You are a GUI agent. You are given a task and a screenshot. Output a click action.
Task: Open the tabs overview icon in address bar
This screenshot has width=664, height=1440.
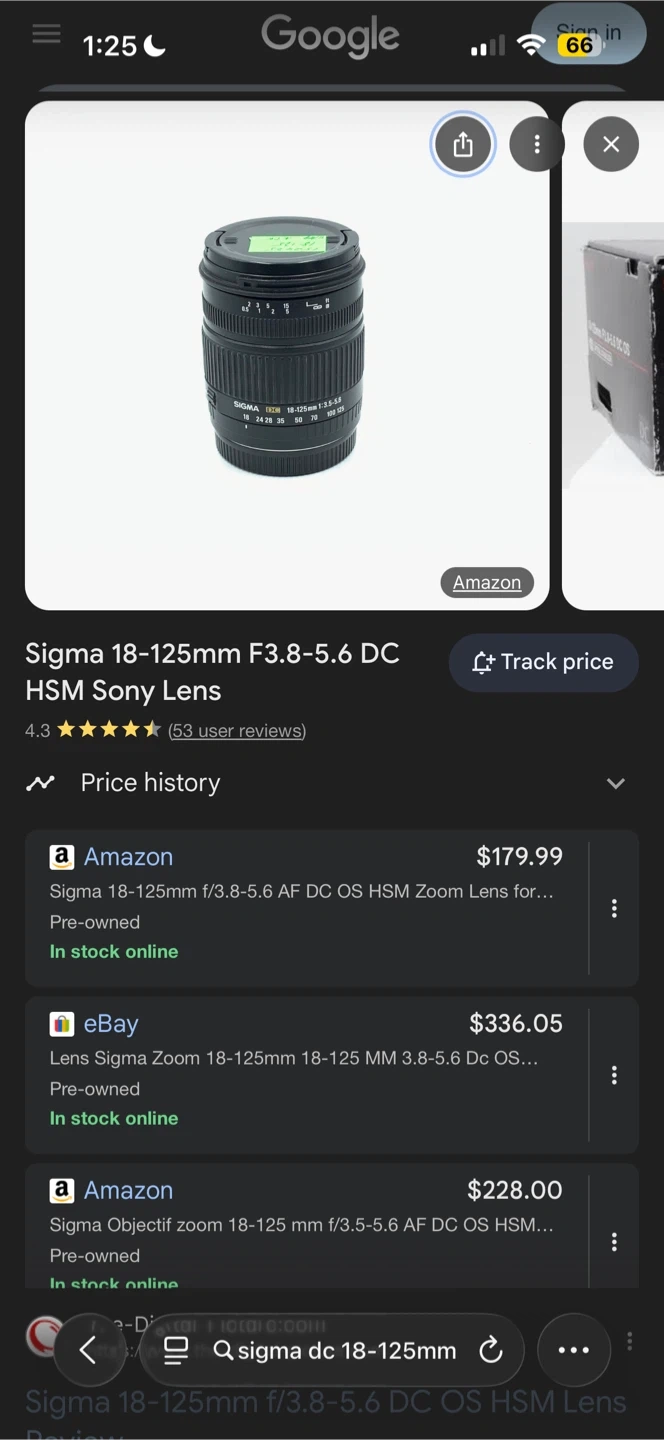(x=176, y=1351)
